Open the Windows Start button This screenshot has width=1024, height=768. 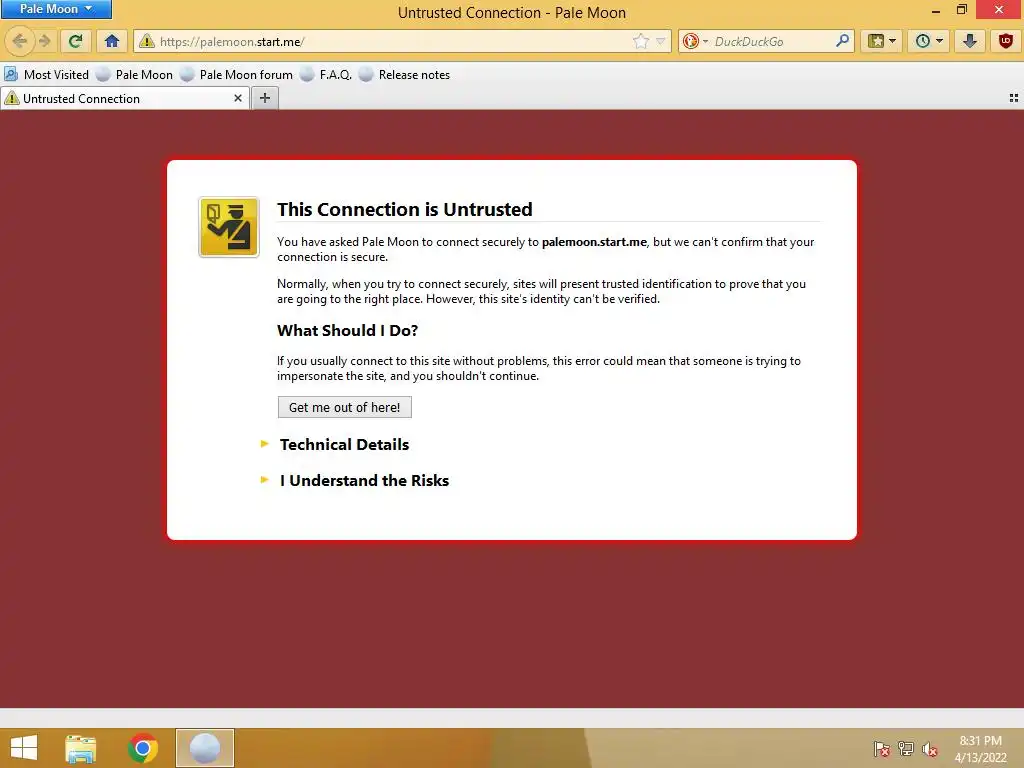tap(24, 748)
